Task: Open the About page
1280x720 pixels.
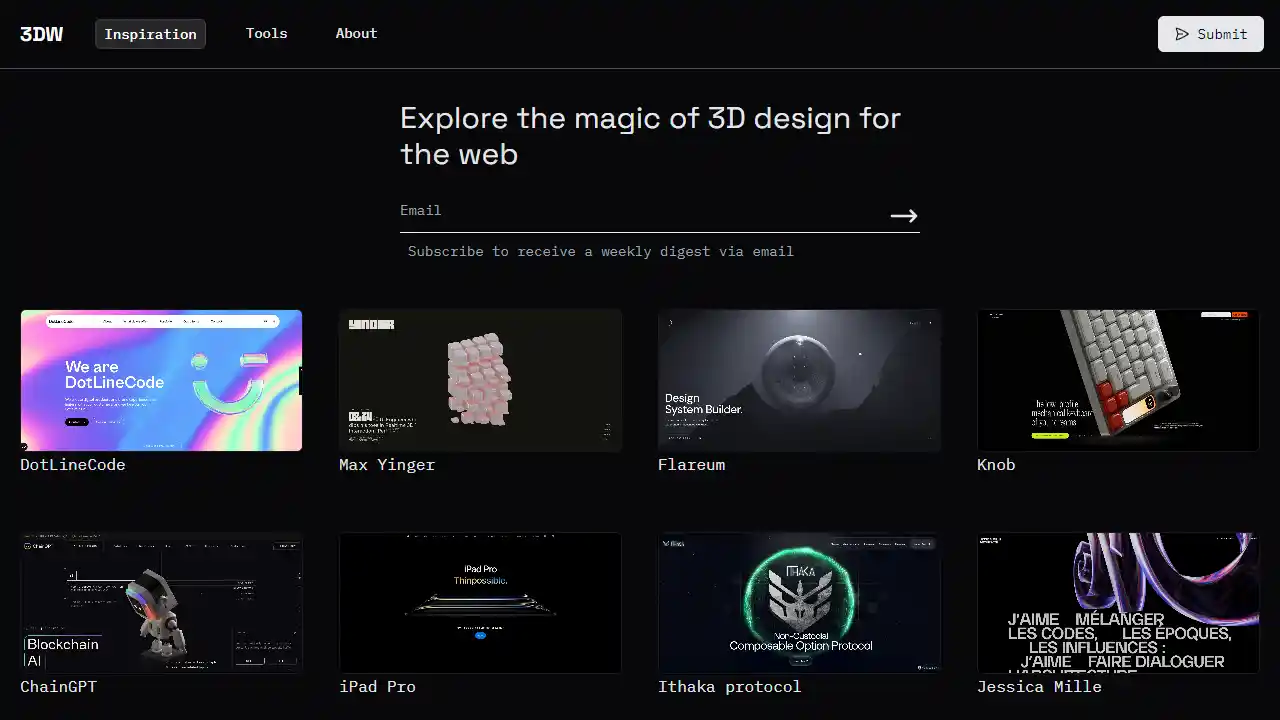Action: click(356, 33)
